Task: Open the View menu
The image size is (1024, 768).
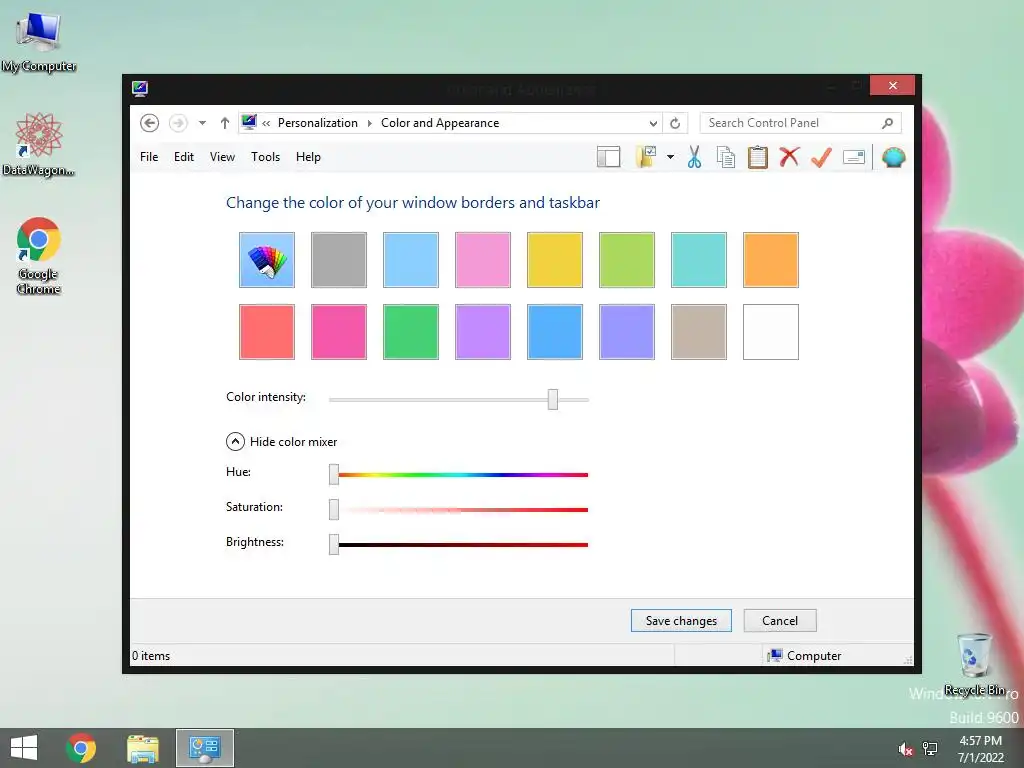Action: [222, 157]
